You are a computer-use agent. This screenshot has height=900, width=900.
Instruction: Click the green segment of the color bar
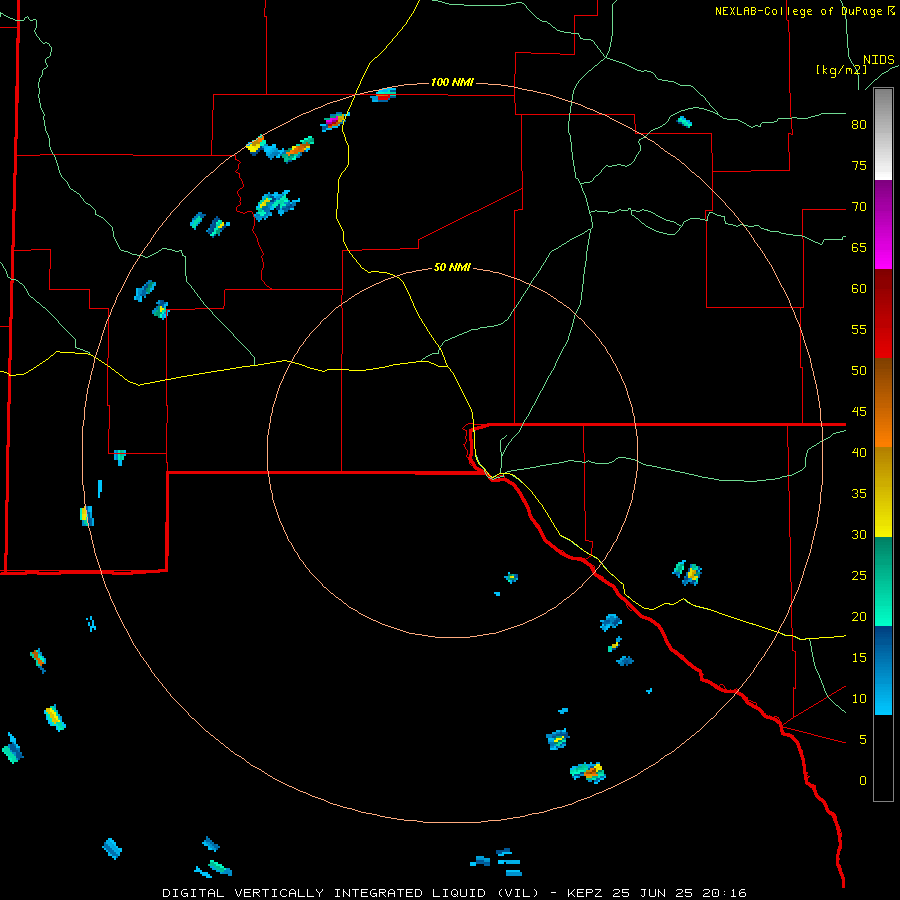[883, 581]
